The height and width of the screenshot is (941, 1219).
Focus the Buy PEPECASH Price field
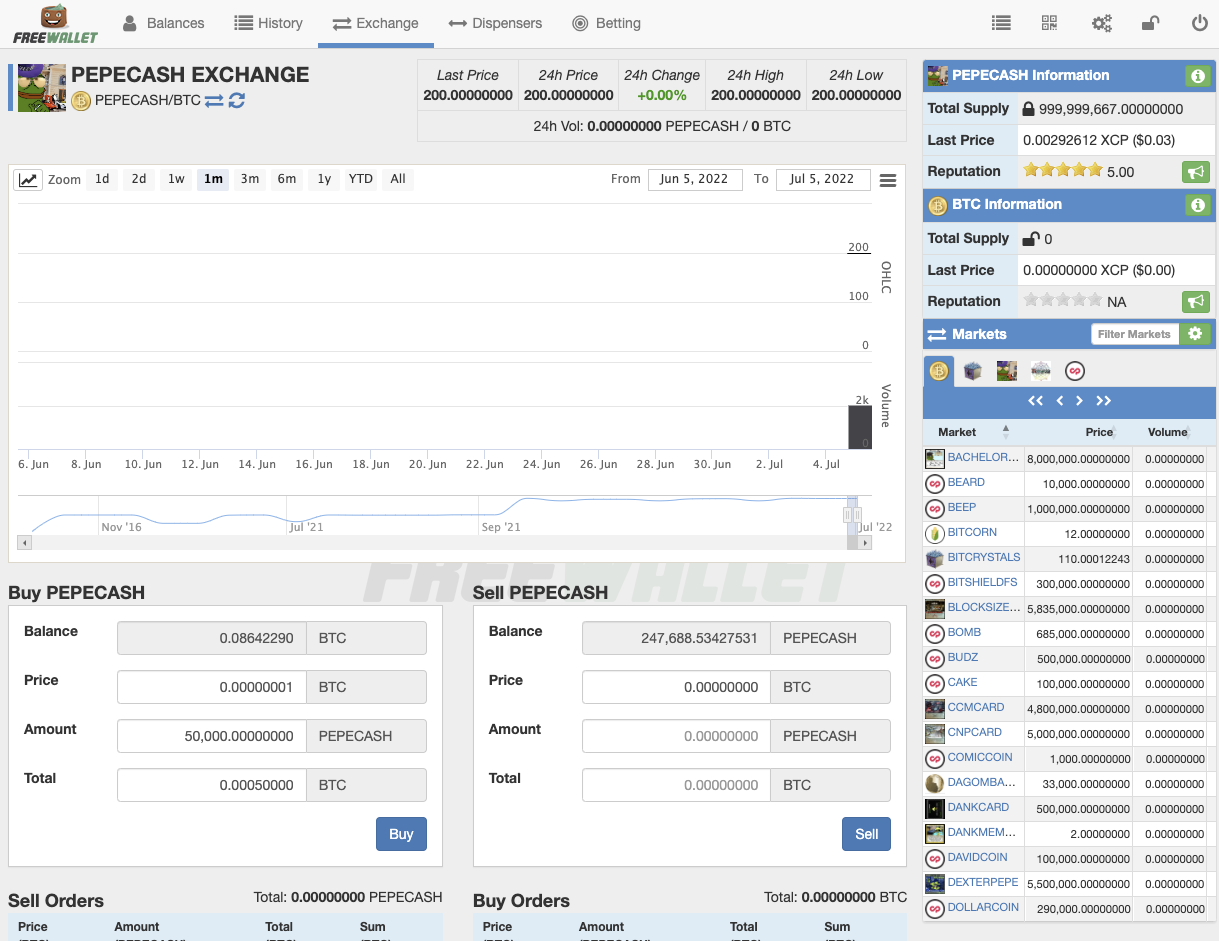(x=211, y=687)
